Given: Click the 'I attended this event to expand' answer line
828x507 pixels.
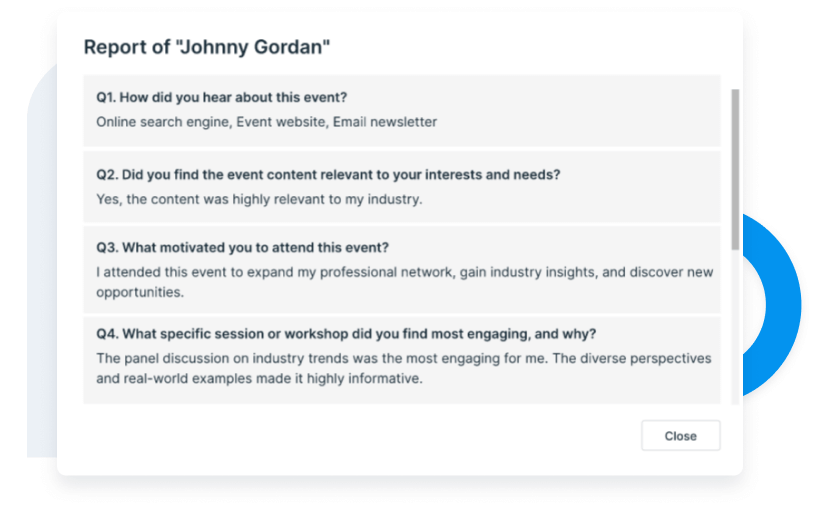Looking at the screenshot, I should pos(404,272).
